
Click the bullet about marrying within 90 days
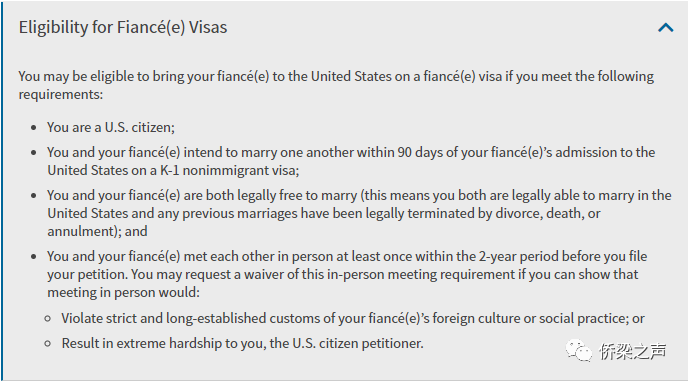coord(351,161)
